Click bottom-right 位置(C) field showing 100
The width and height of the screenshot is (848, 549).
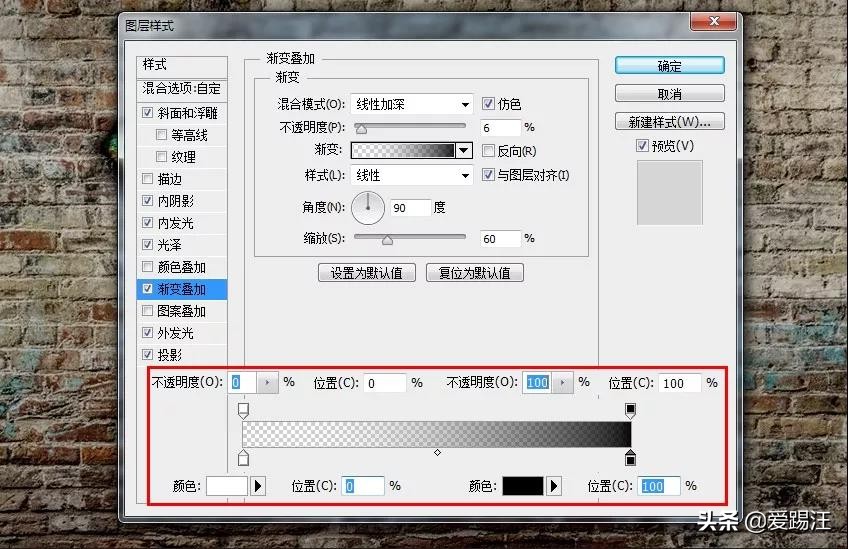click(659, 486)
